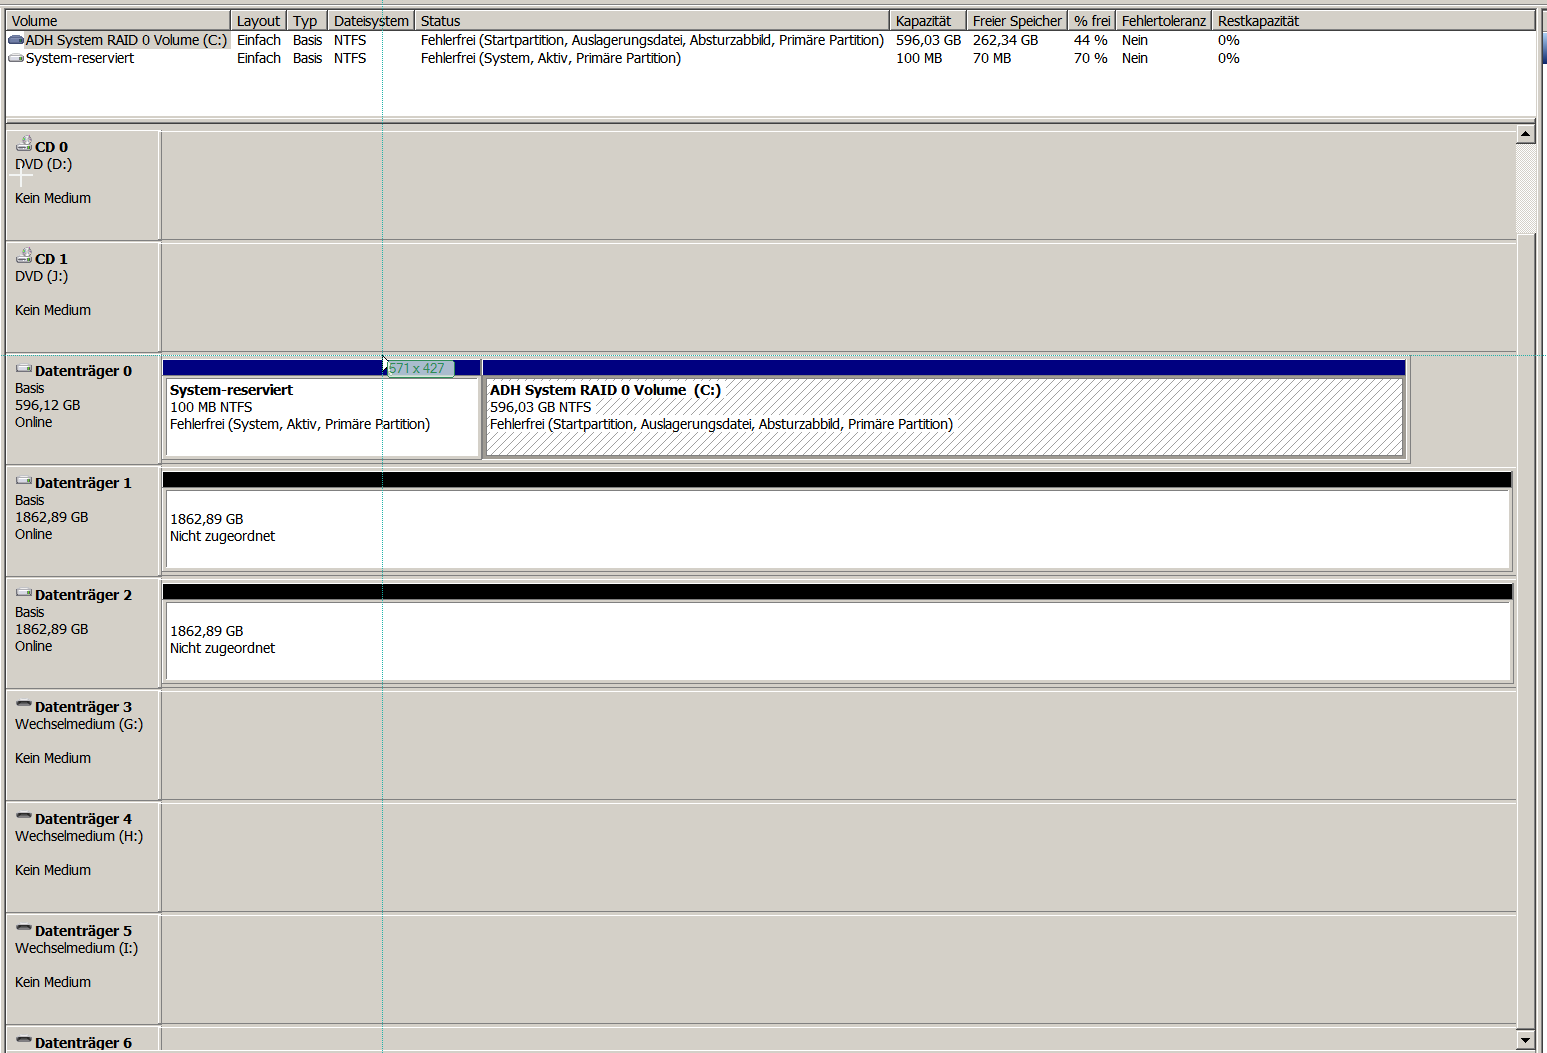Click the Datenträger 2 disk label

(x=83, y=595)
